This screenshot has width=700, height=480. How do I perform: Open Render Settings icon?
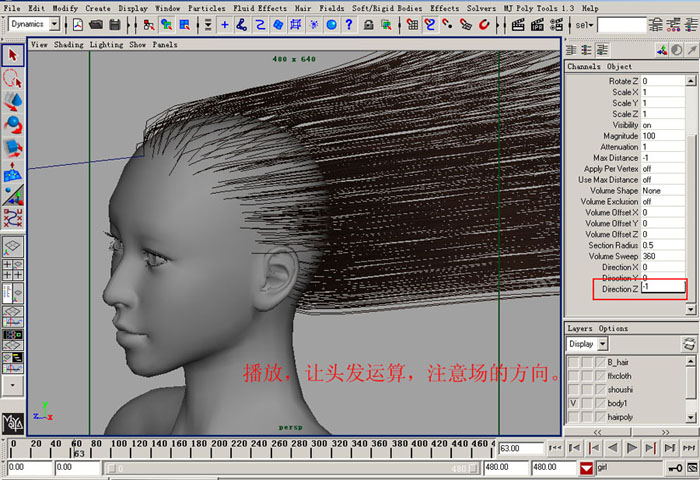pos(556,25)
